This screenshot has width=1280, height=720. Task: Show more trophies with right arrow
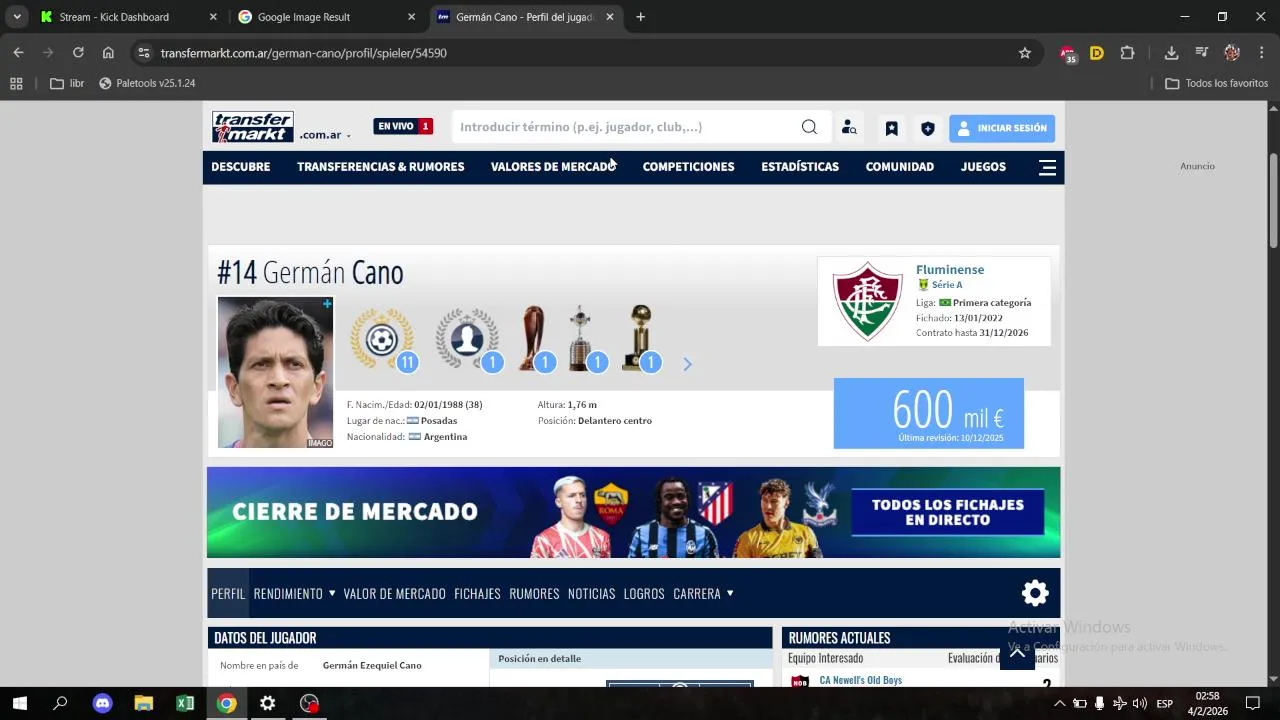click(687, 364)
